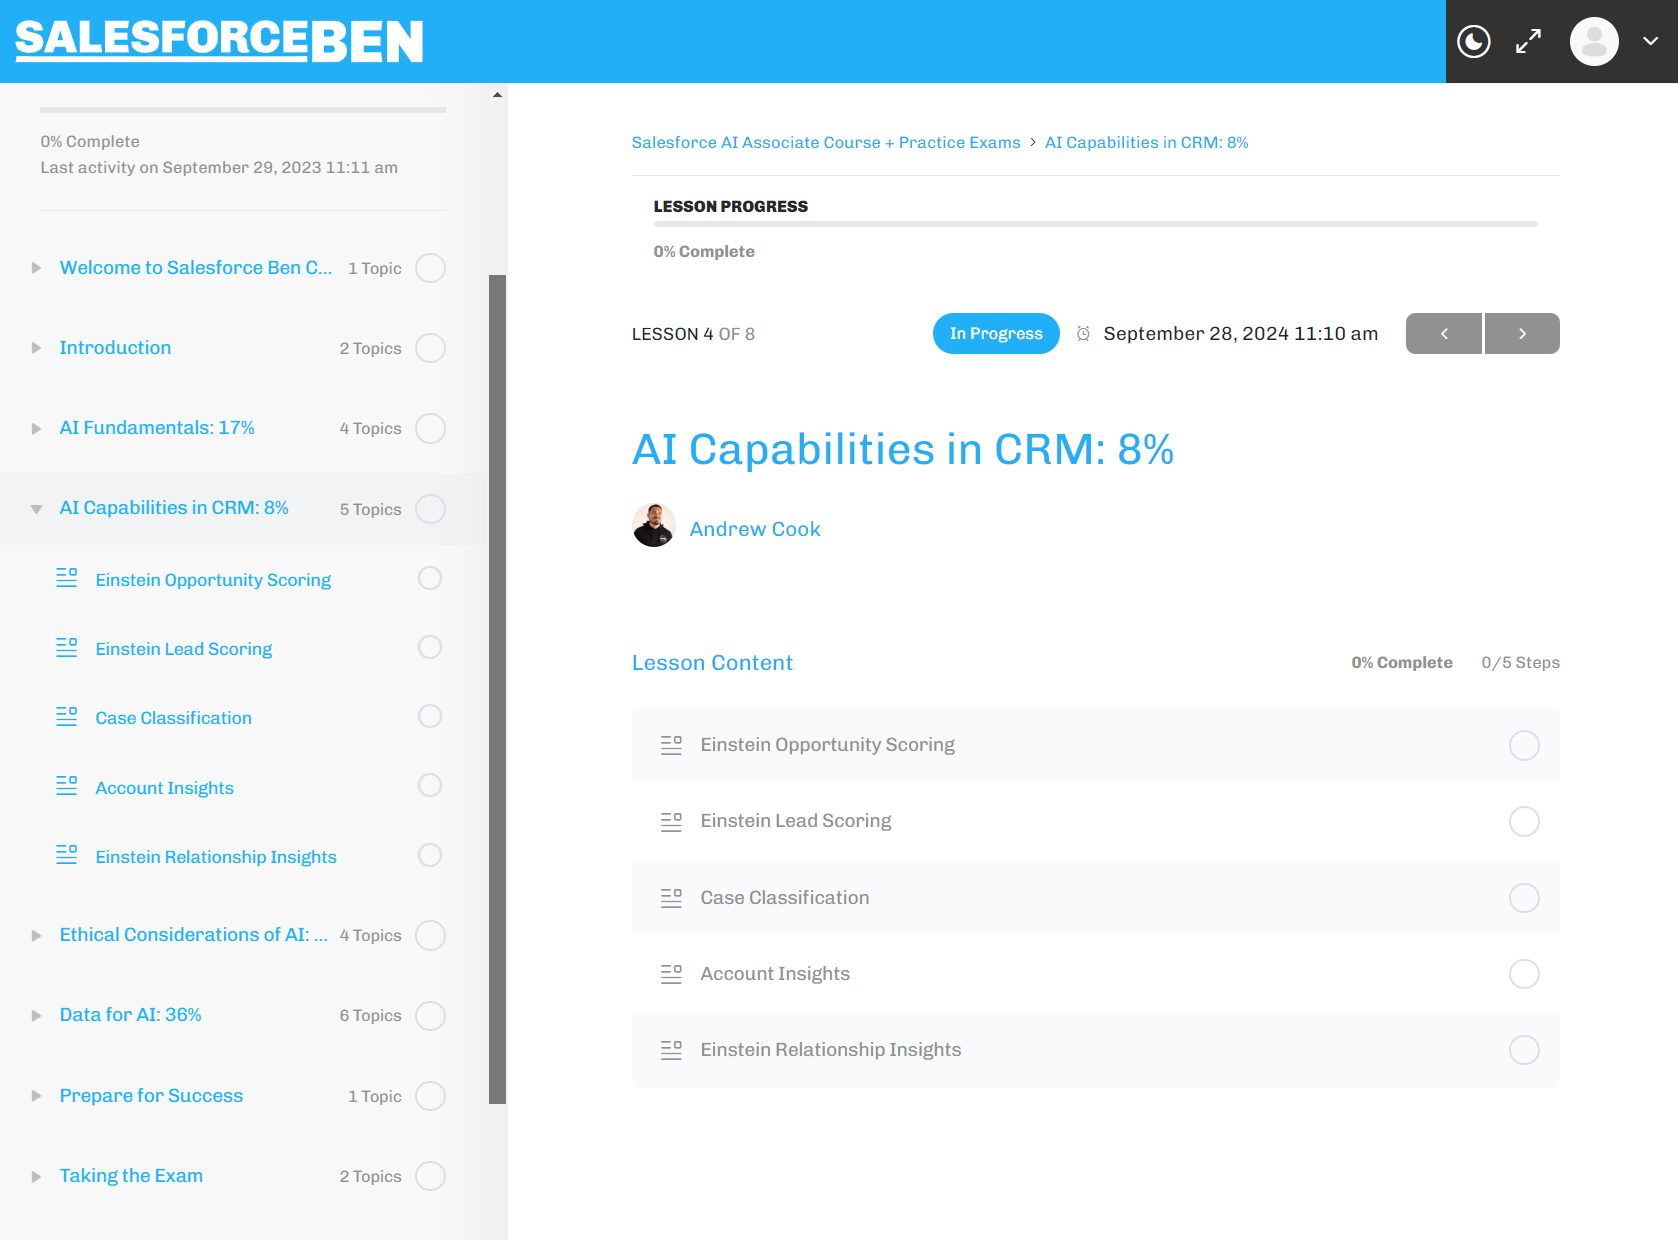This screenshot has height=1240, width=1678.
Task: Open Case Classification in Lesson Content
Action: click(x=785, y=898)
